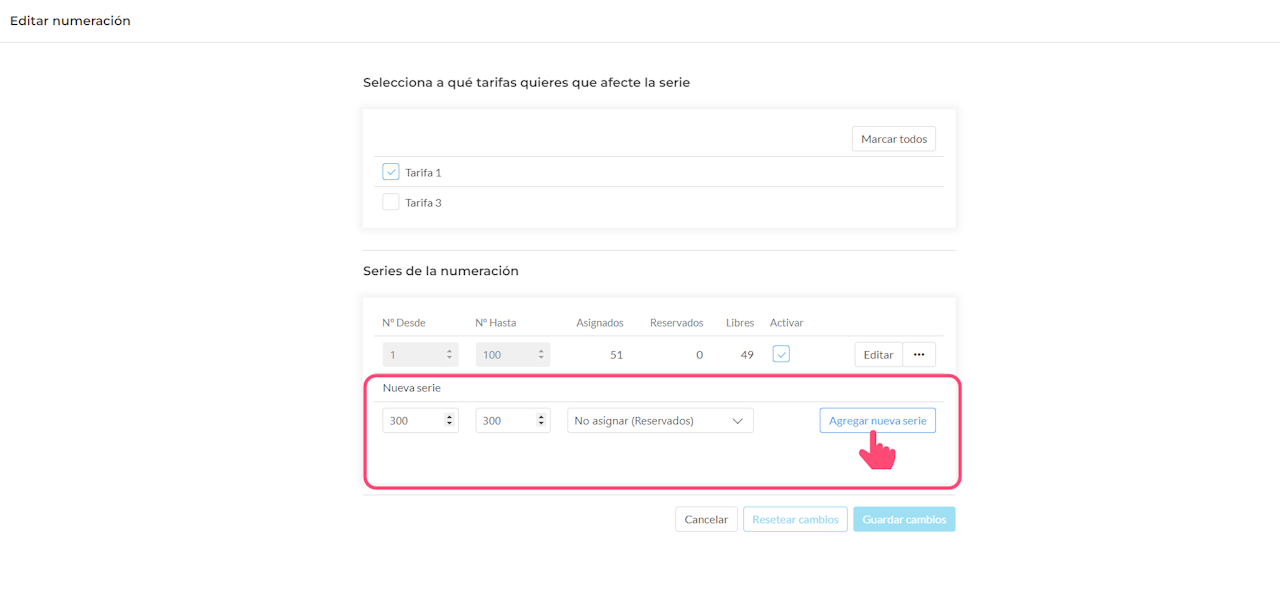This screenshot has height=592, width=1280.
Task: Click the Cancelar button
Action: (706, 519)
